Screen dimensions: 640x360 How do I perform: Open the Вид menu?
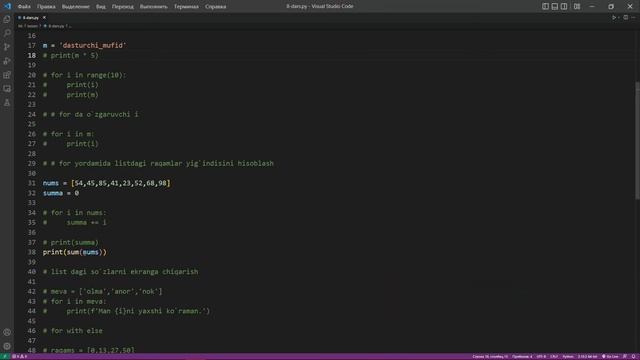(100, 7)
